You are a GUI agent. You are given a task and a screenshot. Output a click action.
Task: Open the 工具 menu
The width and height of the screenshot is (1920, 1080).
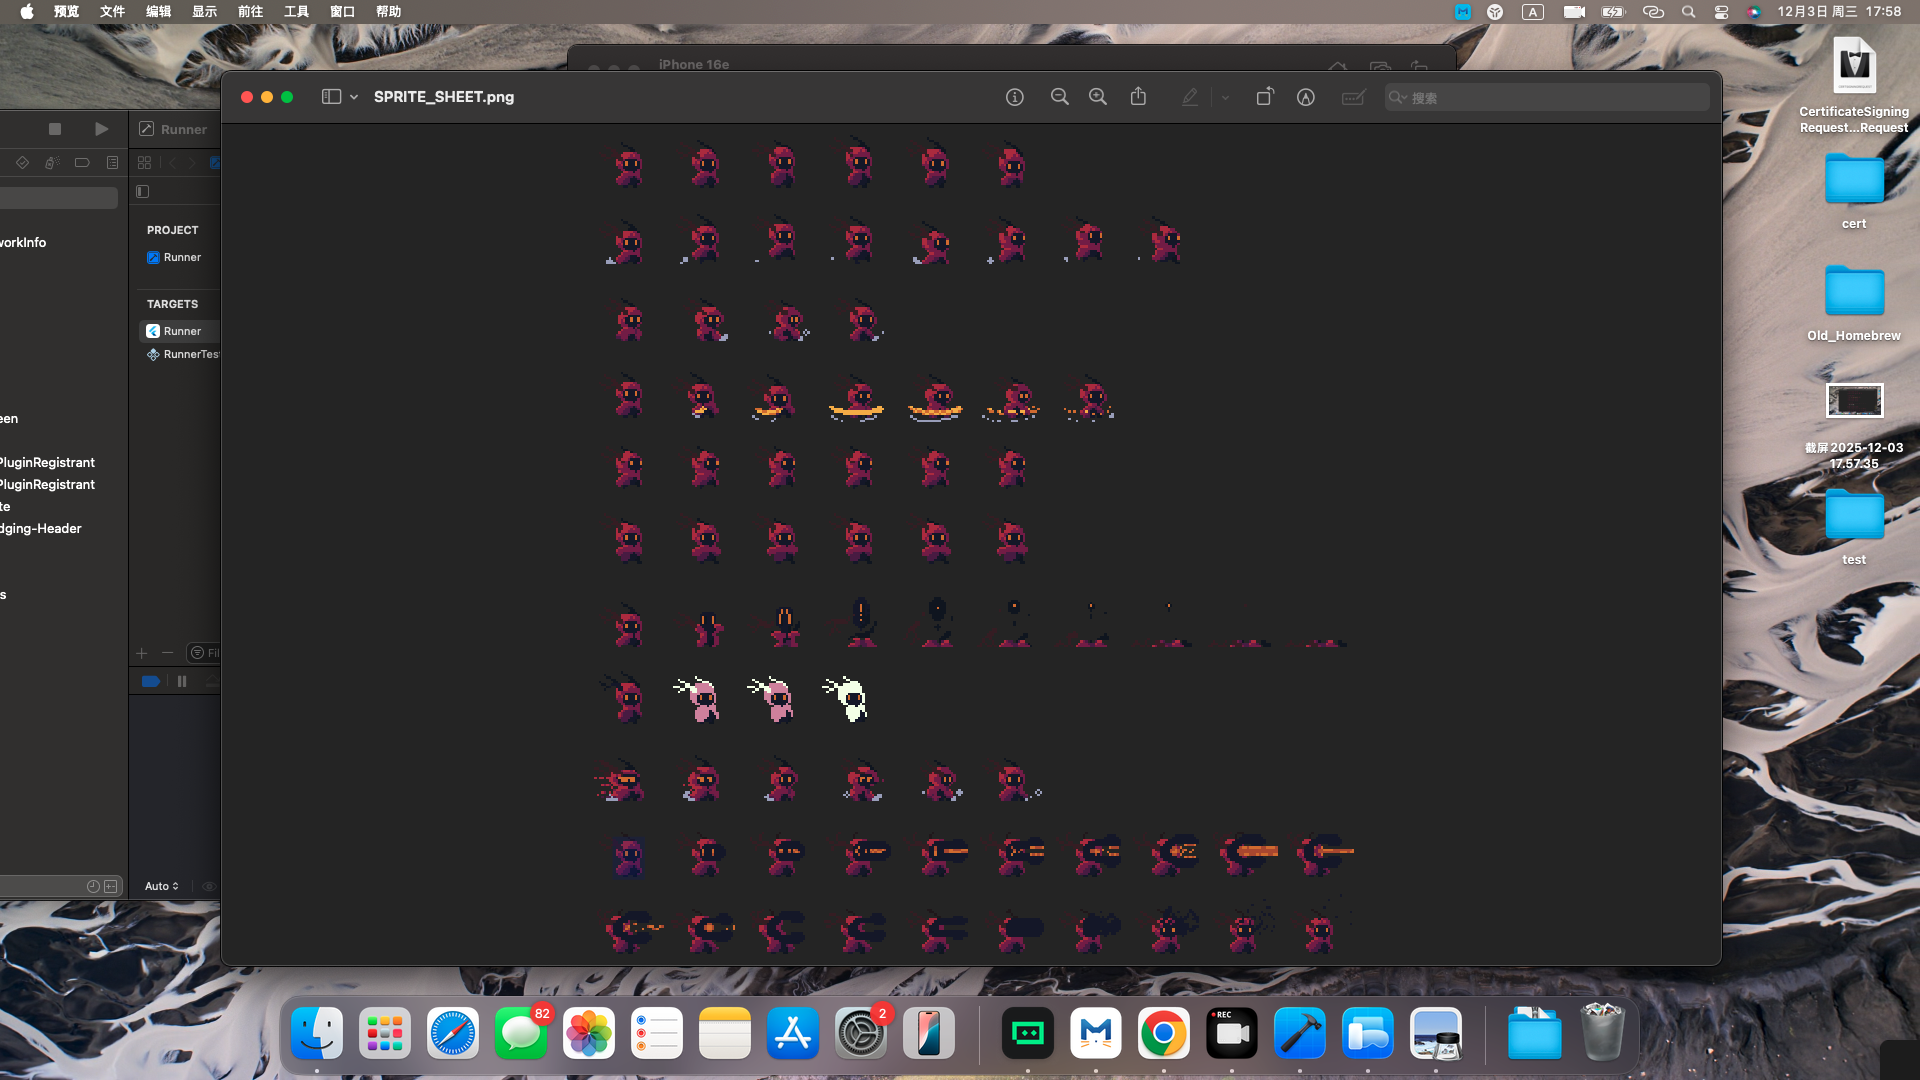point(296,12)
